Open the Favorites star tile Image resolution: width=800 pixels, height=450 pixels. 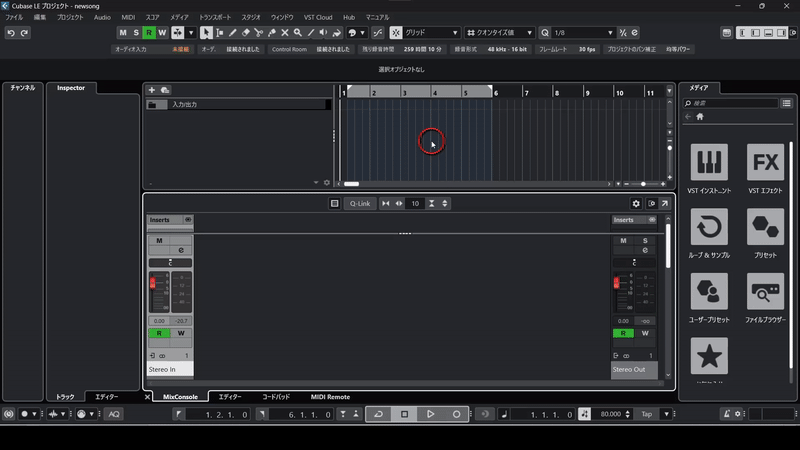(x=709, y=356)
